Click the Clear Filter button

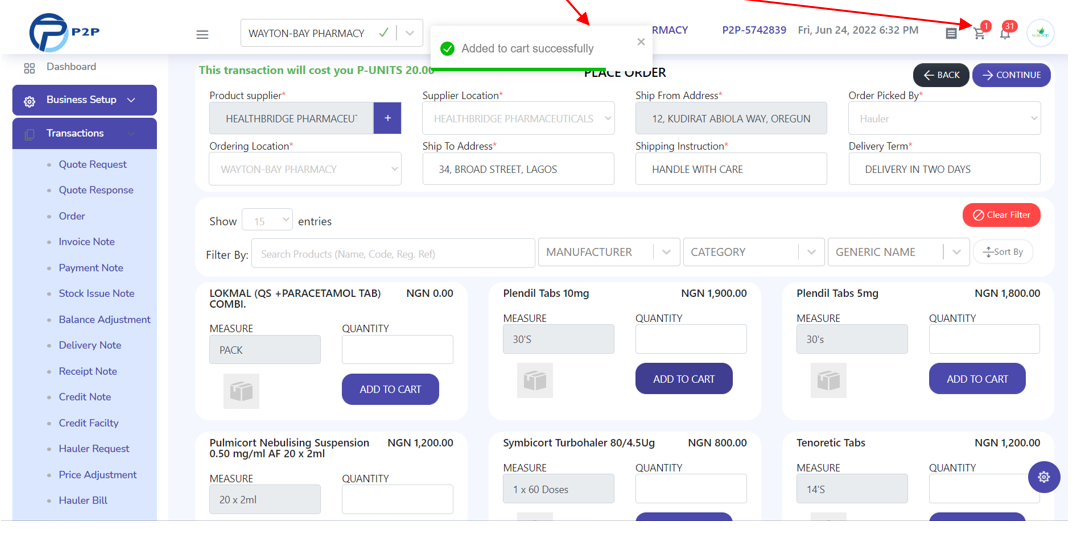tap(1001, 215)
